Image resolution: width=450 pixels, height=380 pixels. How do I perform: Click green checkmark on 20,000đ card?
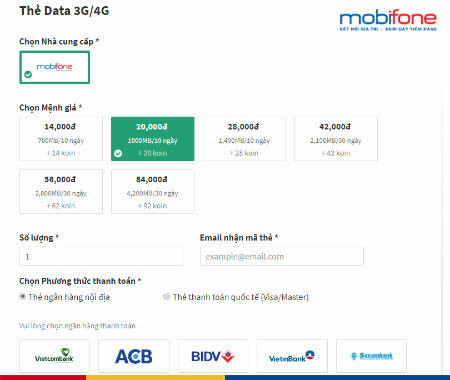pyautogui.click(x=118, y=153)
